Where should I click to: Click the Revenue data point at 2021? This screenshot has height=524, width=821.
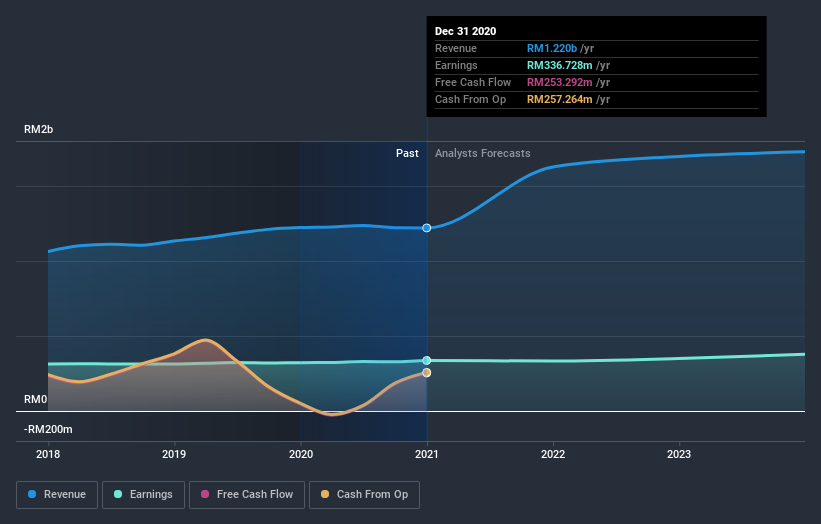[x=427, y=228]
